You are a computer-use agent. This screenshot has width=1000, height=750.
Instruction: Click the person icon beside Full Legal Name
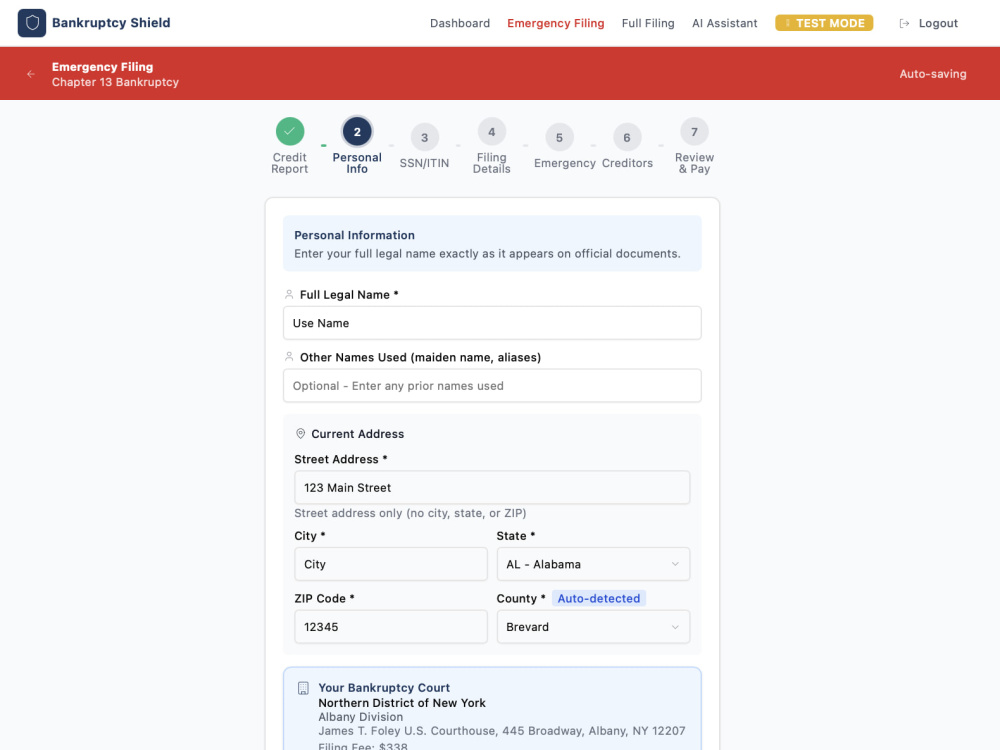289,295
